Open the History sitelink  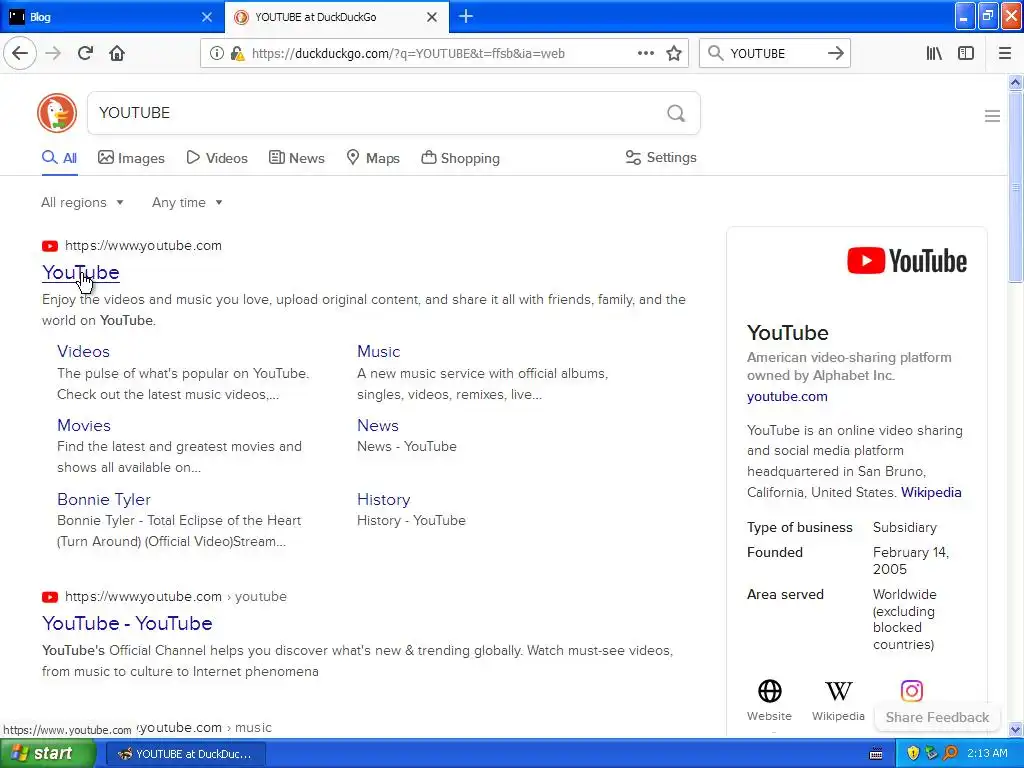(x=384, y=500)
